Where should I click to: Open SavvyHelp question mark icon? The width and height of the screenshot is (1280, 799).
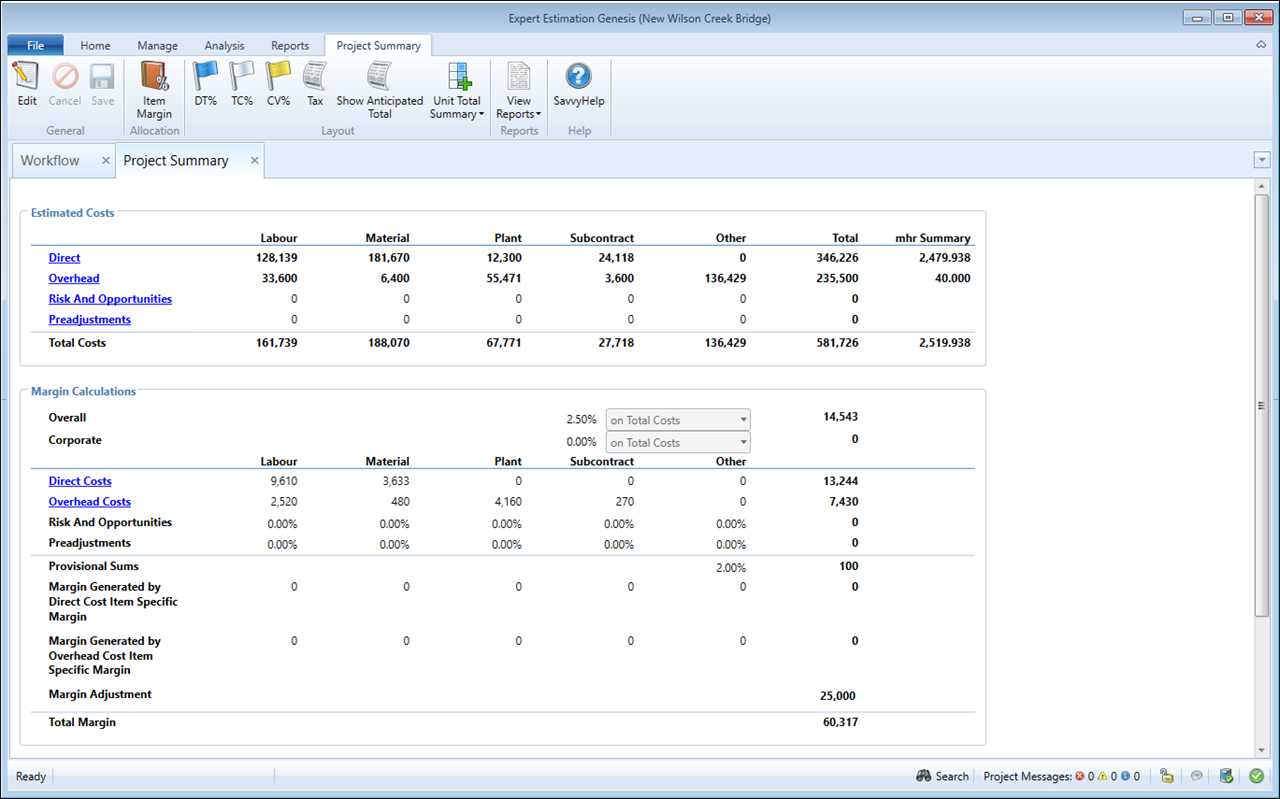point(578,77)
